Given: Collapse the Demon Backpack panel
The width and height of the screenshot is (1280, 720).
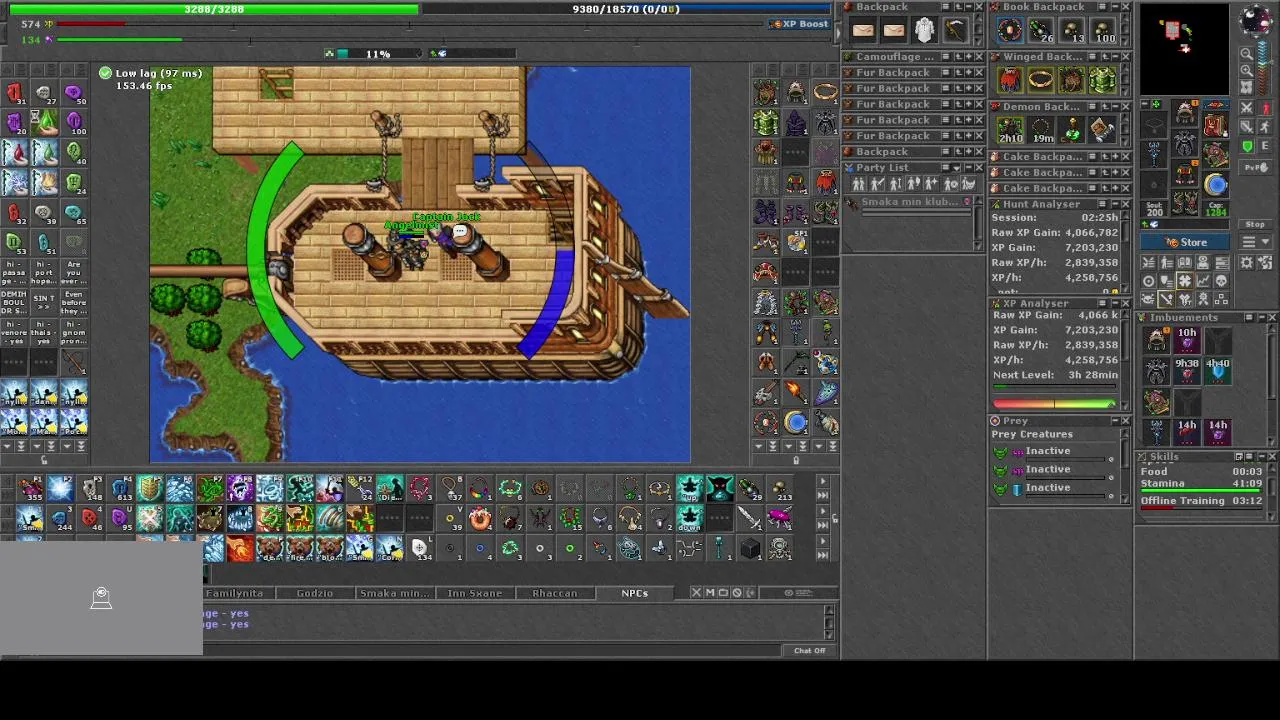Looking at the screenshot, I should point(1113,106).
